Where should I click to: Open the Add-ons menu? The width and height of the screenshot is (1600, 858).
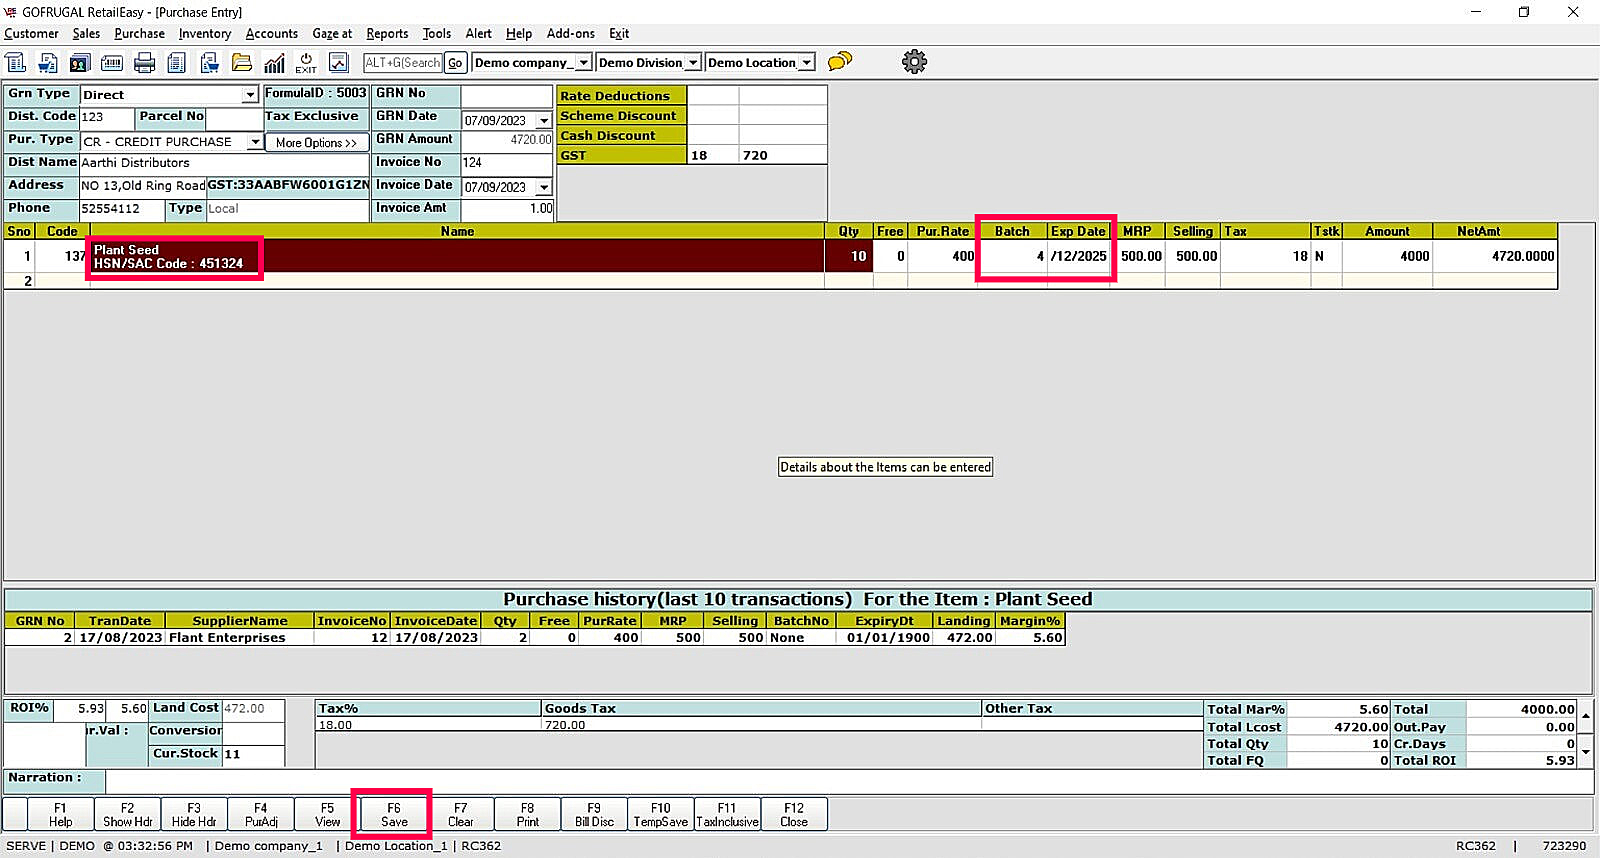(571, 33)
